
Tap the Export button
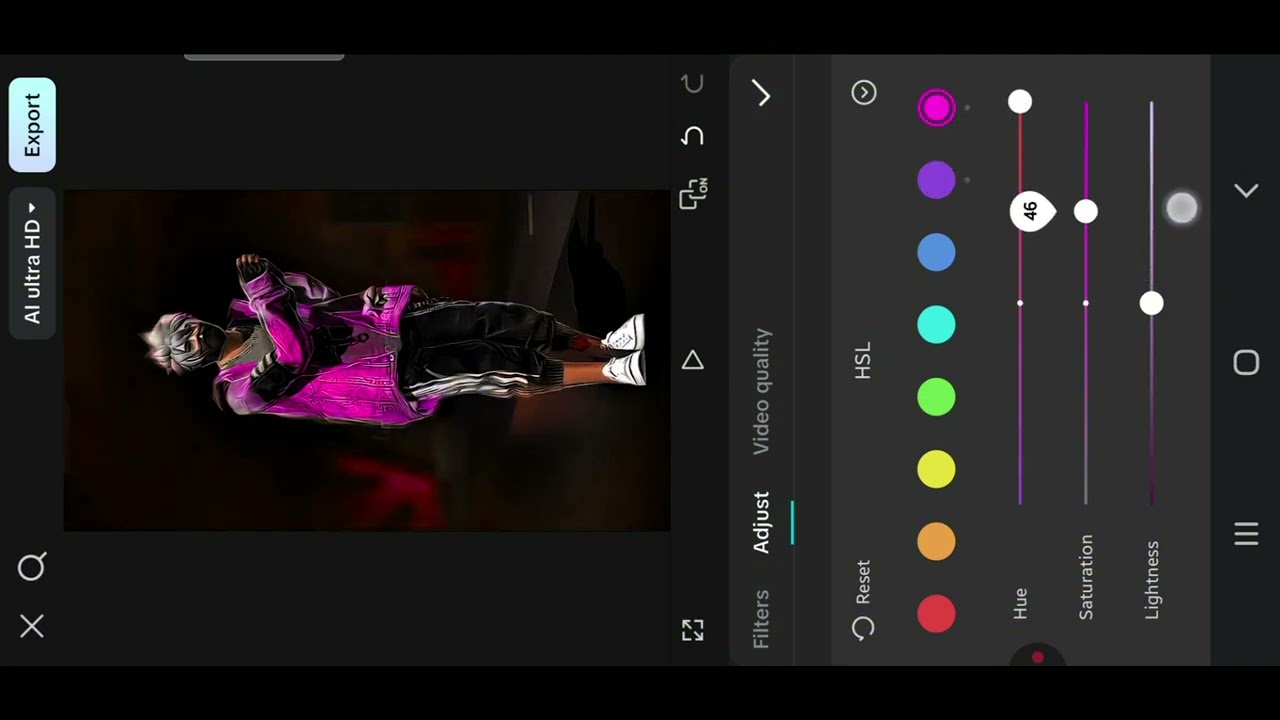pos(32,125)
